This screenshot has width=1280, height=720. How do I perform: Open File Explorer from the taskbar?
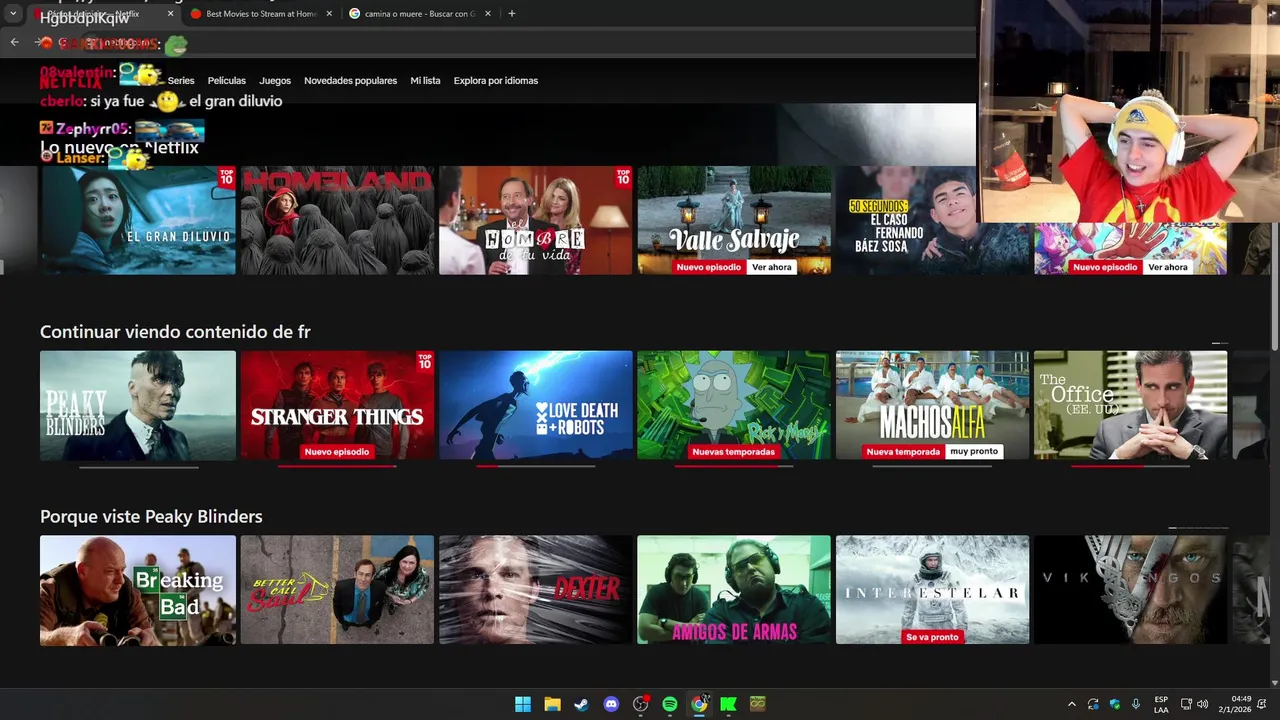[552, 704]
